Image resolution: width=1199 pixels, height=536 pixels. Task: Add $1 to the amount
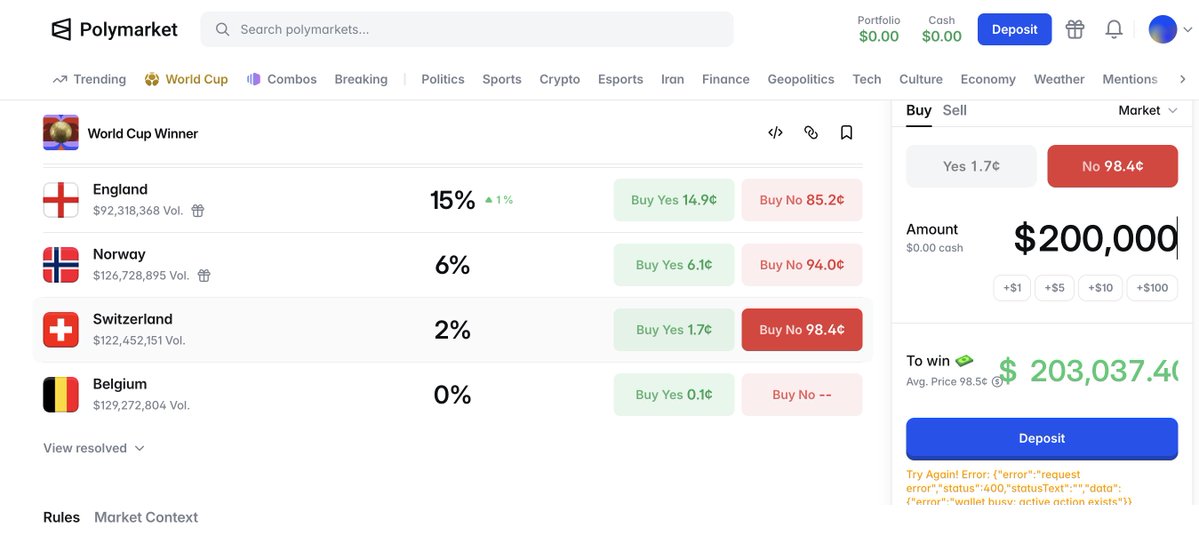point(1012,287)
